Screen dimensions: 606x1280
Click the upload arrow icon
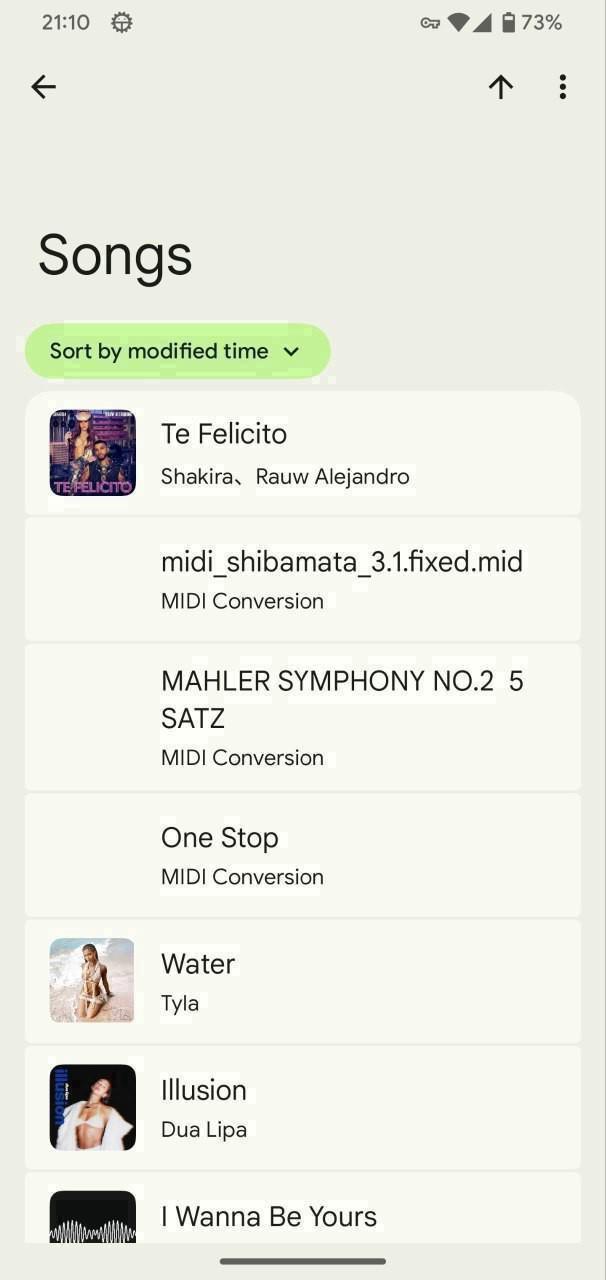pyautogui.click(x=500, y=87)
